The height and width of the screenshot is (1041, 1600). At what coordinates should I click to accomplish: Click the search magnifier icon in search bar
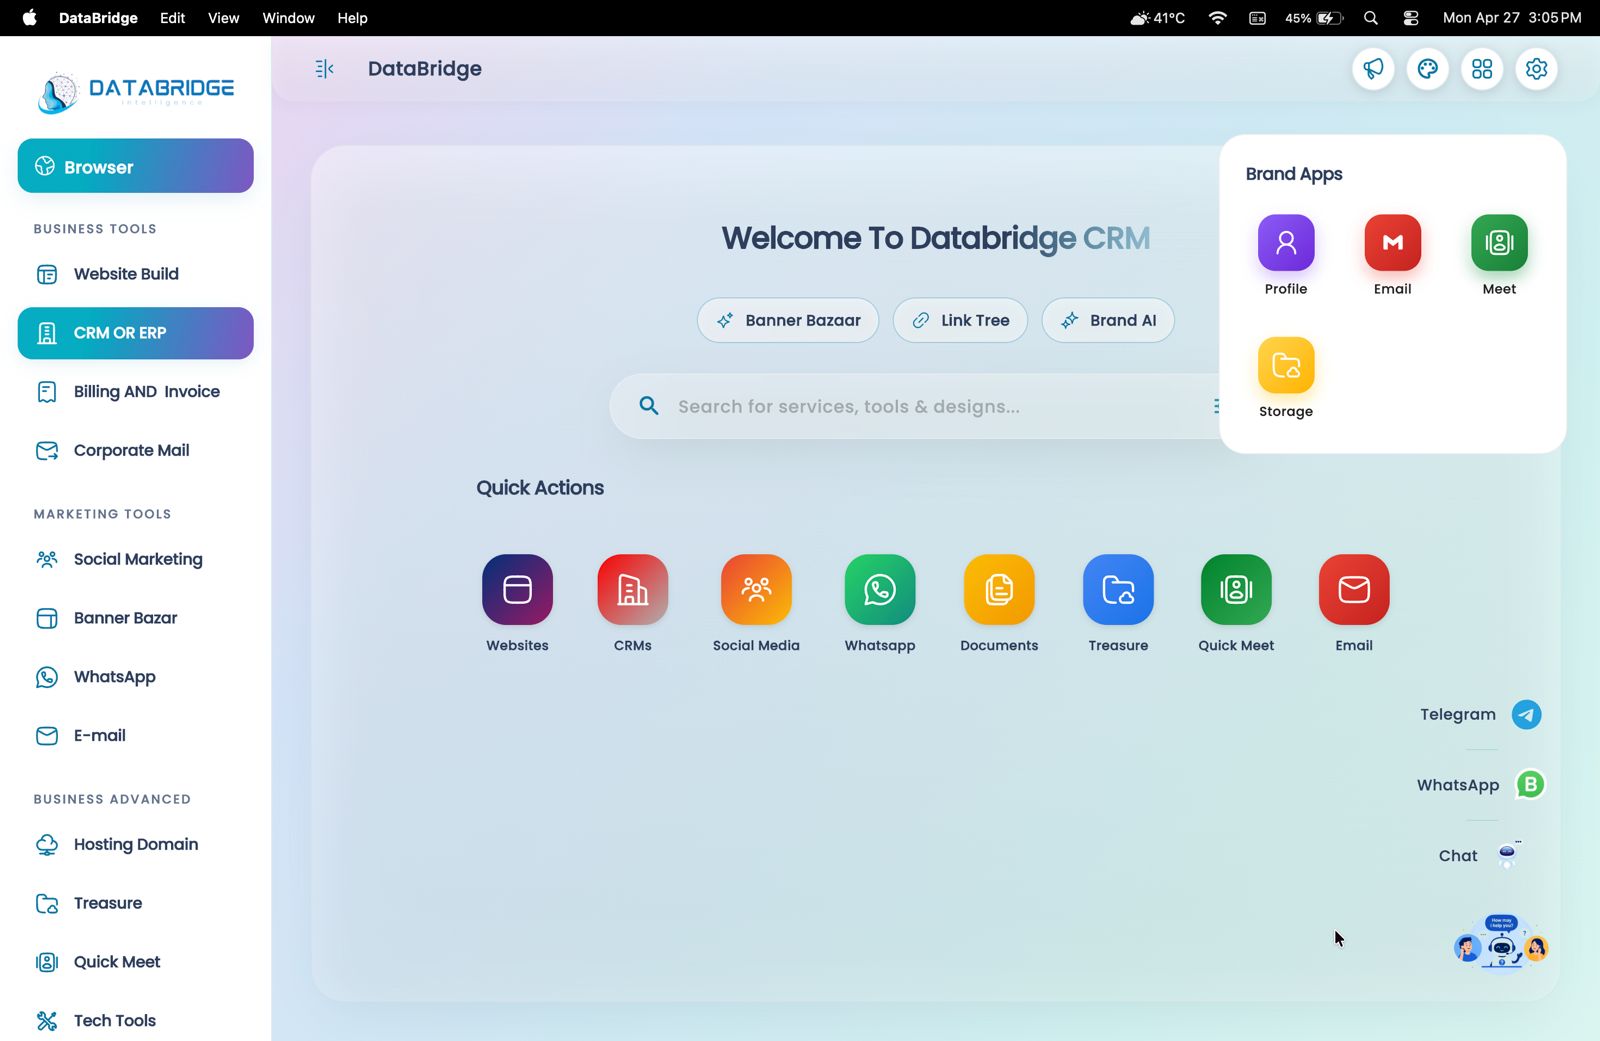pyautogui.click(x=649, y=406)
